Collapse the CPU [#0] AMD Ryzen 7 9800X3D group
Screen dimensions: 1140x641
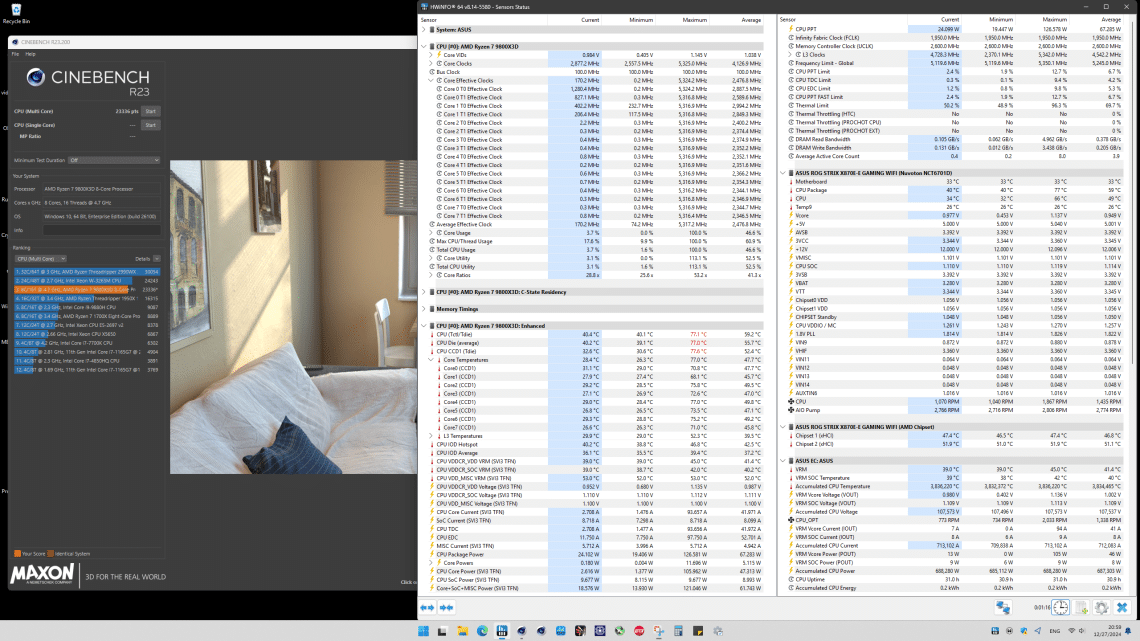(424, 47)
